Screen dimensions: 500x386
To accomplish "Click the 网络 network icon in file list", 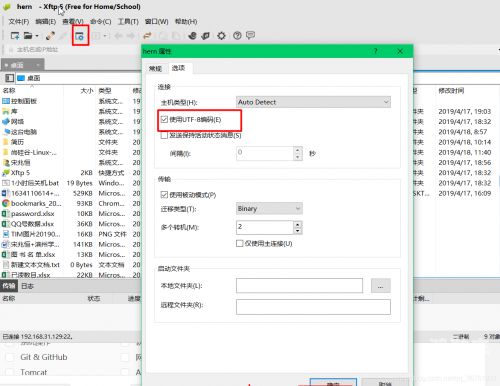I will (x=6, y=121).
